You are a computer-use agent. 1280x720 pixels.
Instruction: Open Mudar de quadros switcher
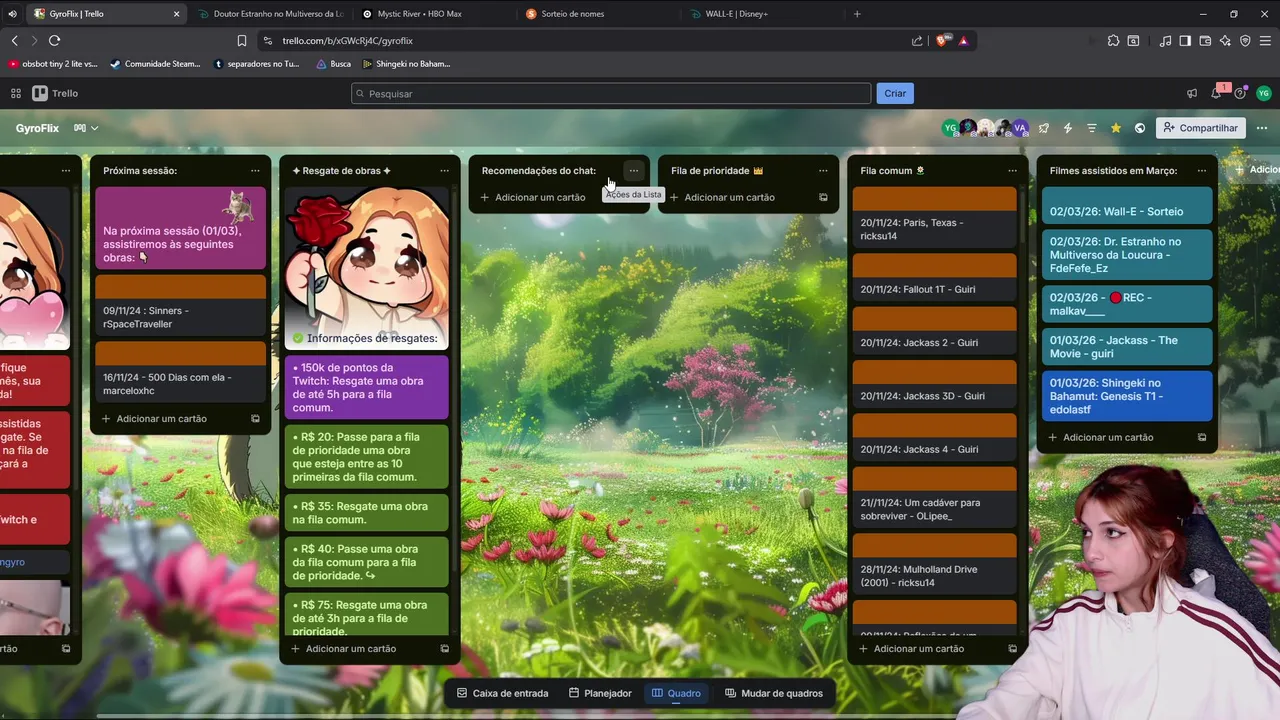click(x=774, y=693)
